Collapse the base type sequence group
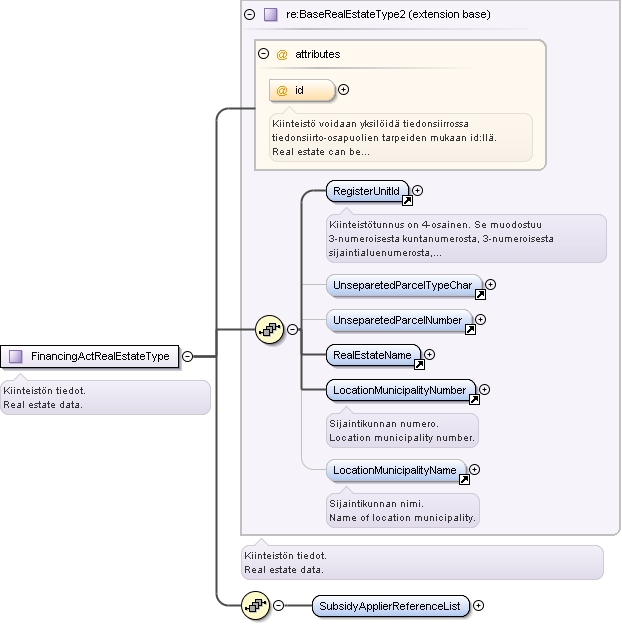This screenshot has height=625, width=622. point(293,330)
